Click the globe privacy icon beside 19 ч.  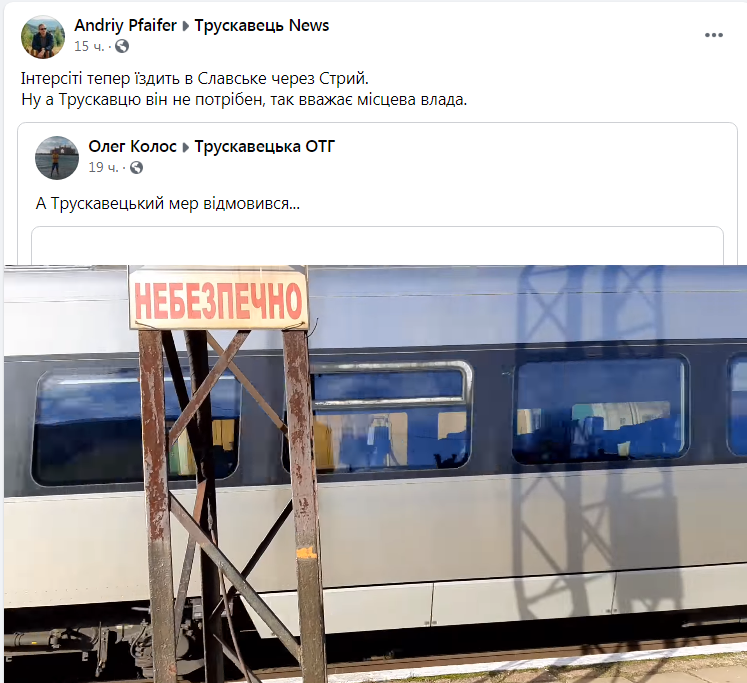click(x=136, y=168)
